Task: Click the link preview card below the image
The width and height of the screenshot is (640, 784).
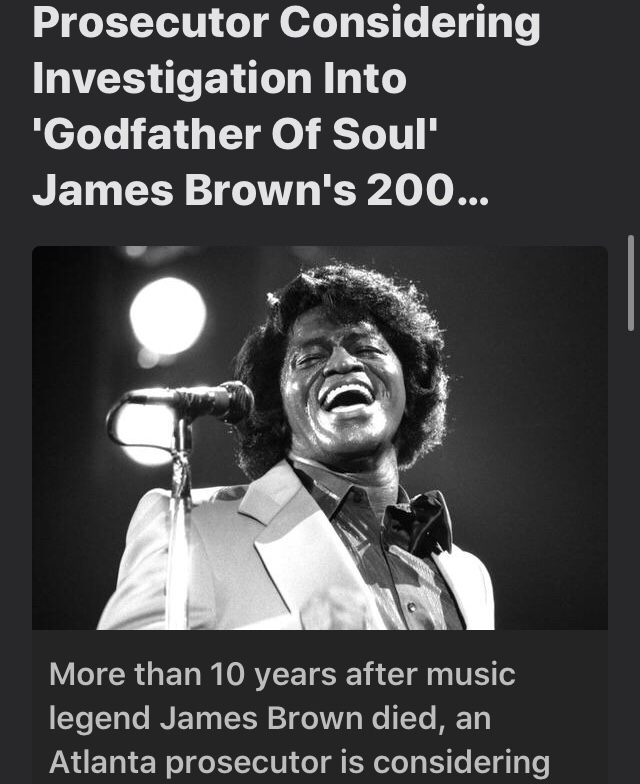Action: tap(320, 706)
